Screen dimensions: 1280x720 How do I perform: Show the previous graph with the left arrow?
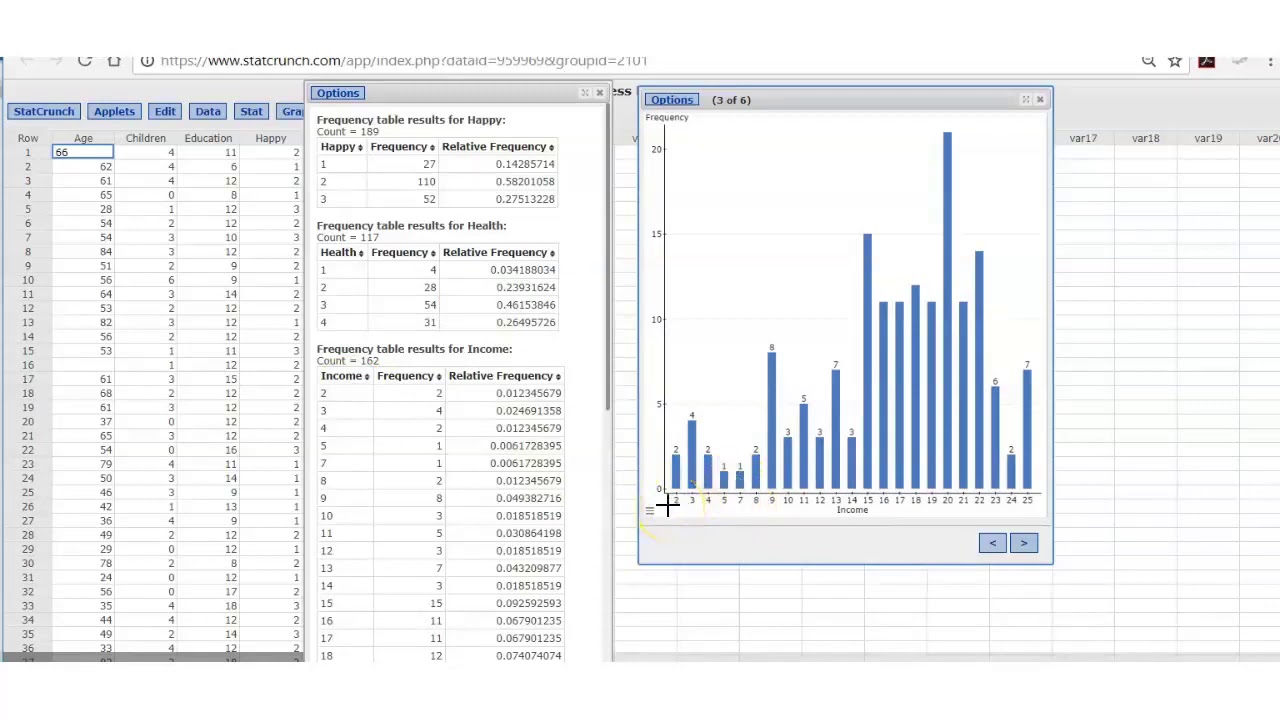[992, 543]
